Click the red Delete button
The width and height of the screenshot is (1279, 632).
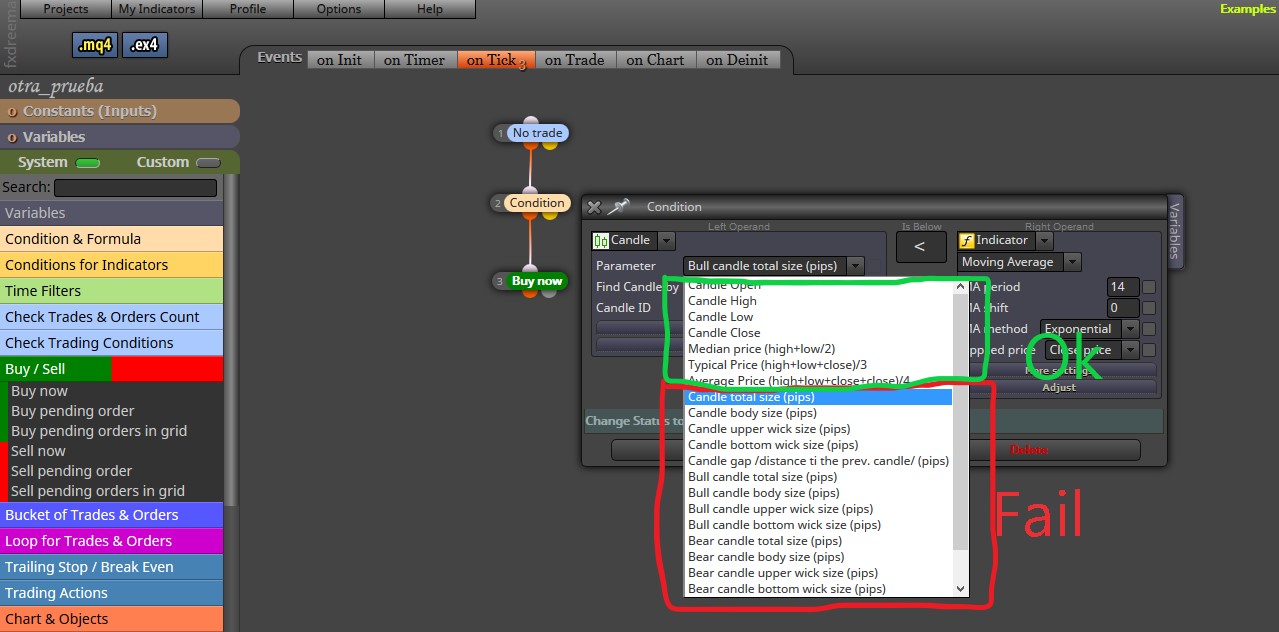pyautogui.click(x=1030, y=450)
